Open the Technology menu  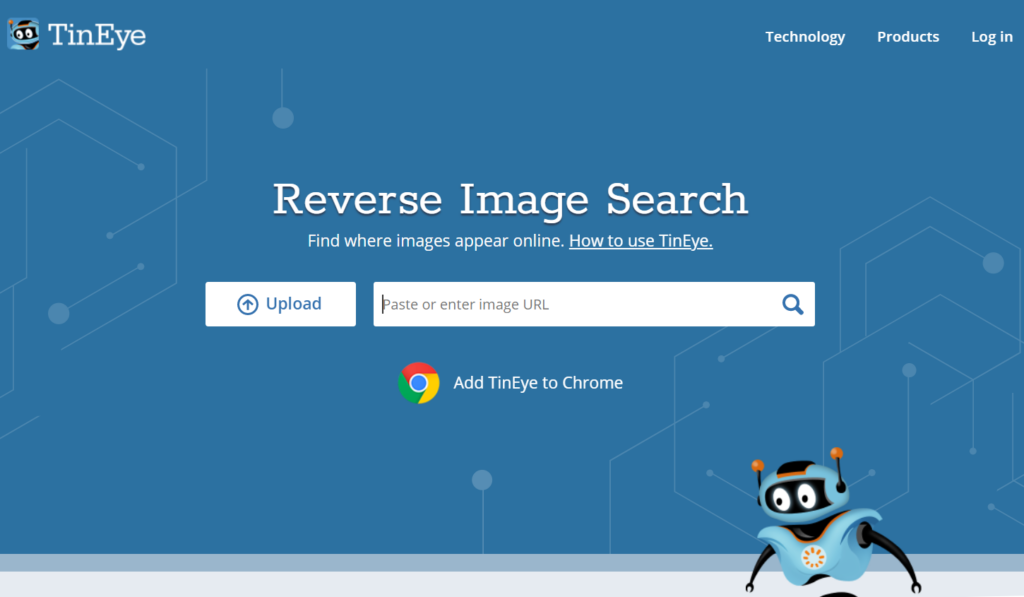805,37
